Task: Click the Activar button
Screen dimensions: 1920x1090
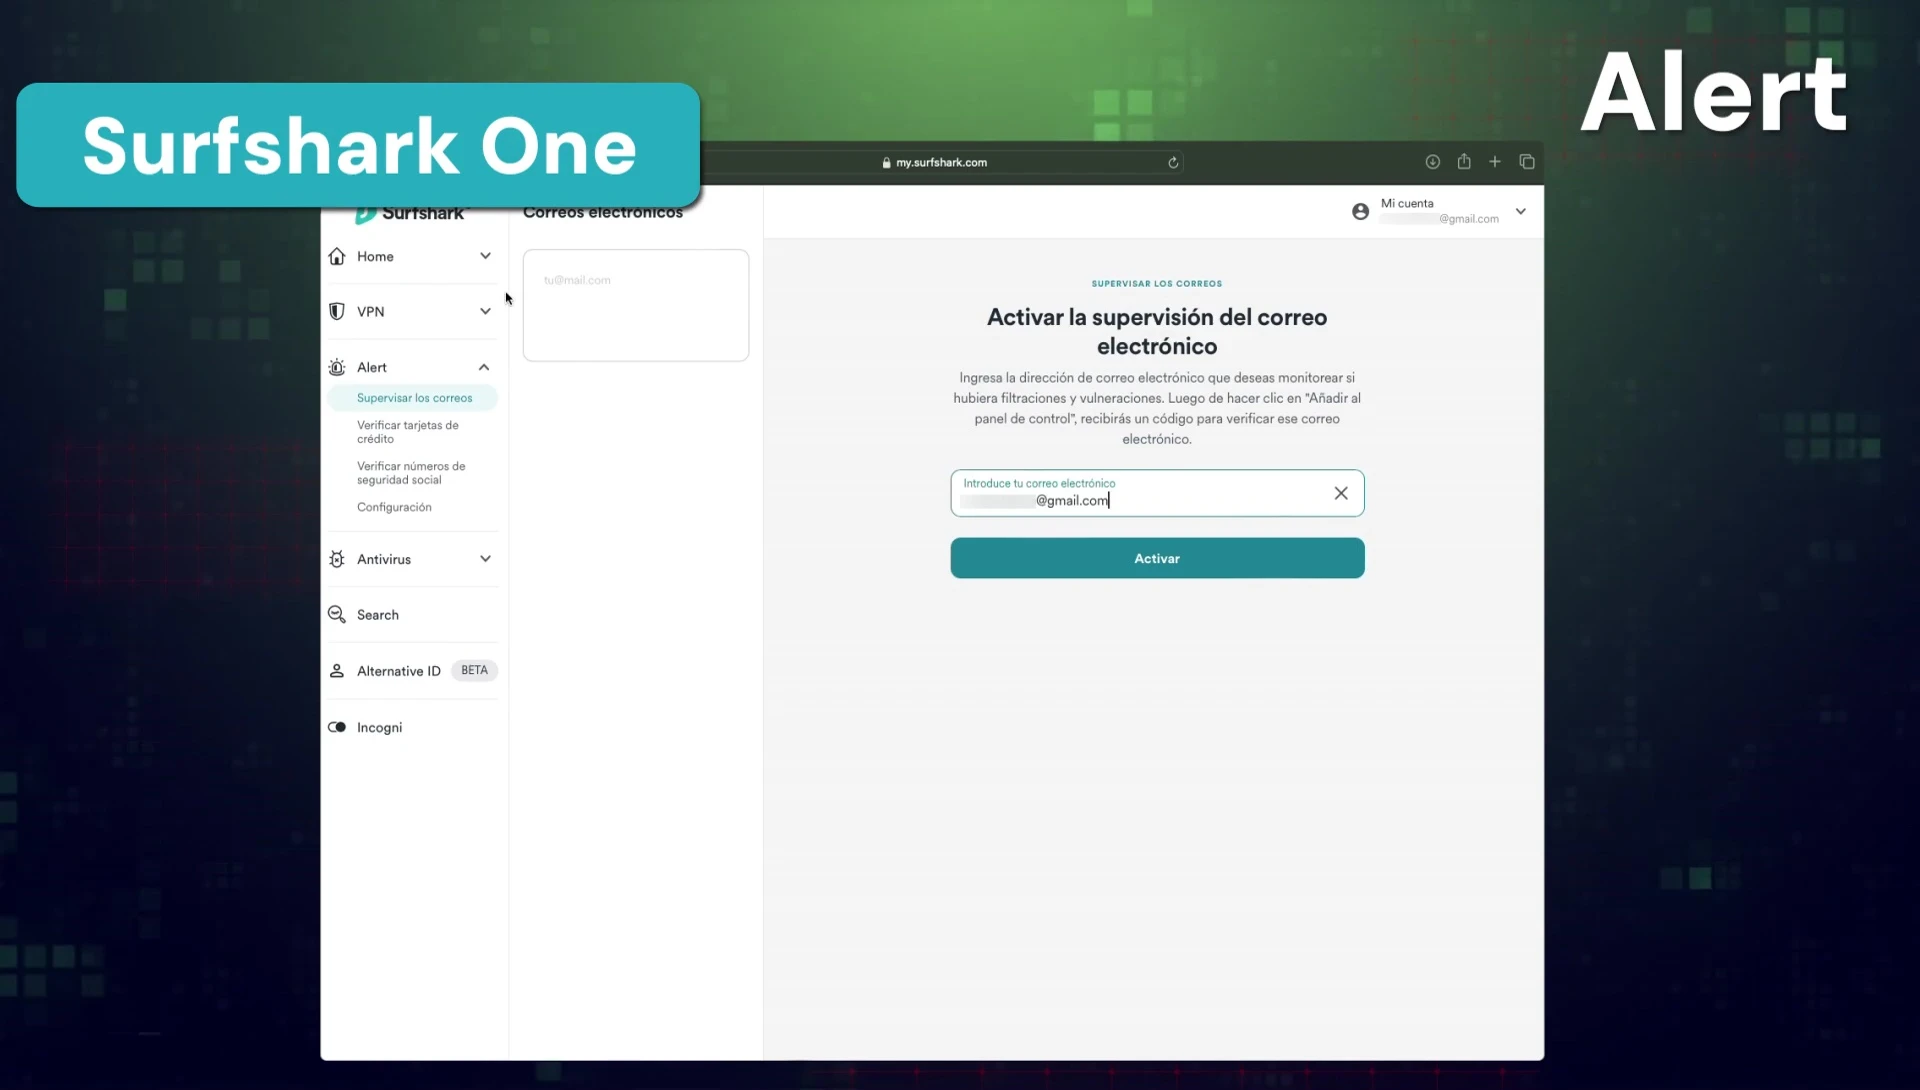Action: [1157, 558]
